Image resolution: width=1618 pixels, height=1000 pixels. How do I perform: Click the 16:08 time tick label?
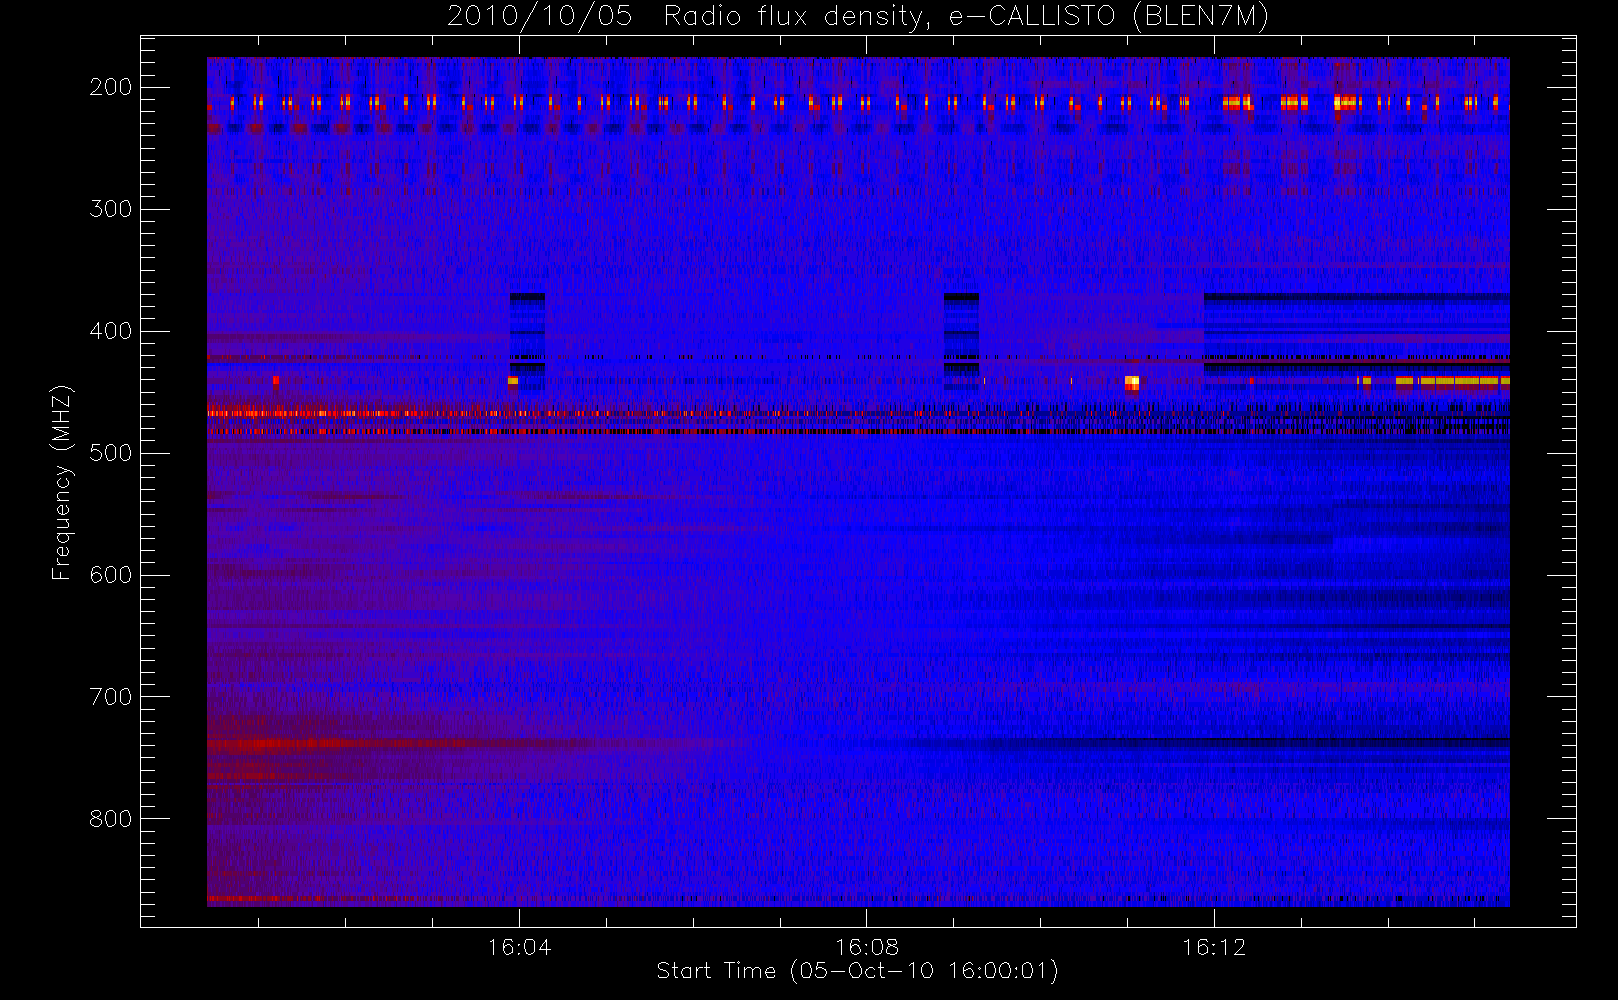pyautogui.click(x=866, y=946)
